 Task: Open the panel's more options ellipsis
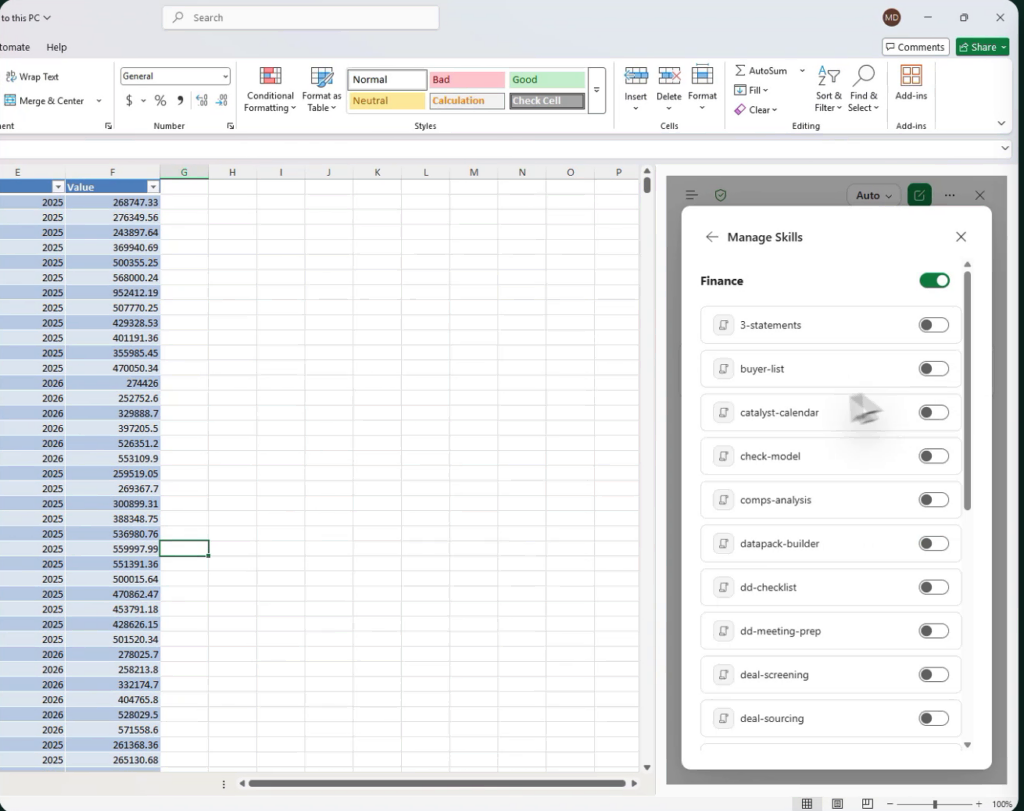pyautogui.click(x=950, y=195)
